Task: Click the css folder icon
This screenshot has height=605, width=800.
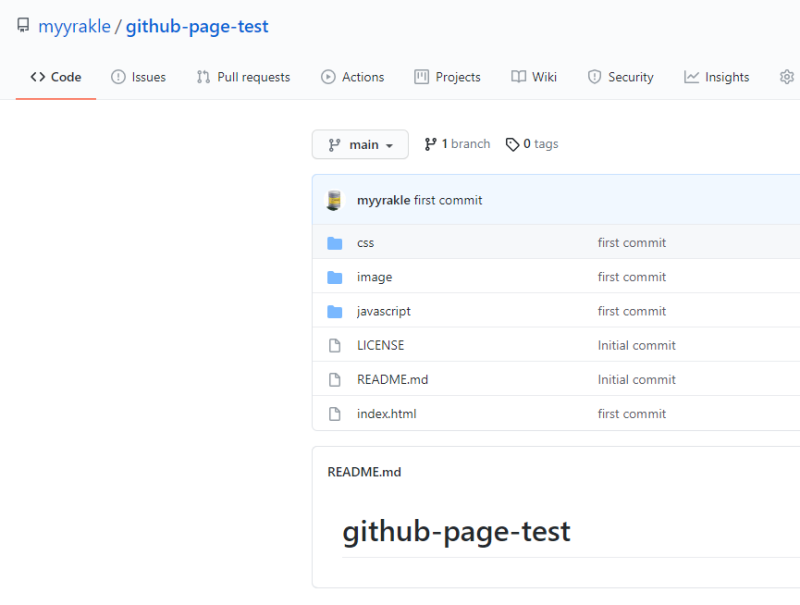Action: (335, 243)
